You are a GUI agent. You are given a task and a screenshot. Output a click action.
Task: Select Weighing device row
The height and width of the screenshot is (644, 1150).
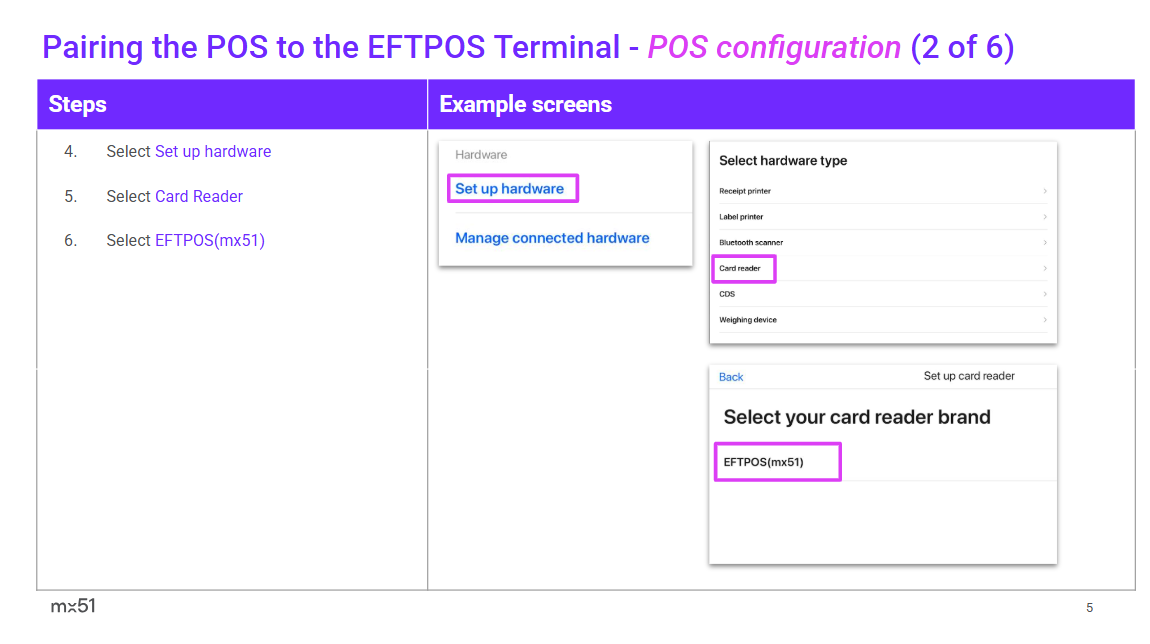click(x=748, y=320)
